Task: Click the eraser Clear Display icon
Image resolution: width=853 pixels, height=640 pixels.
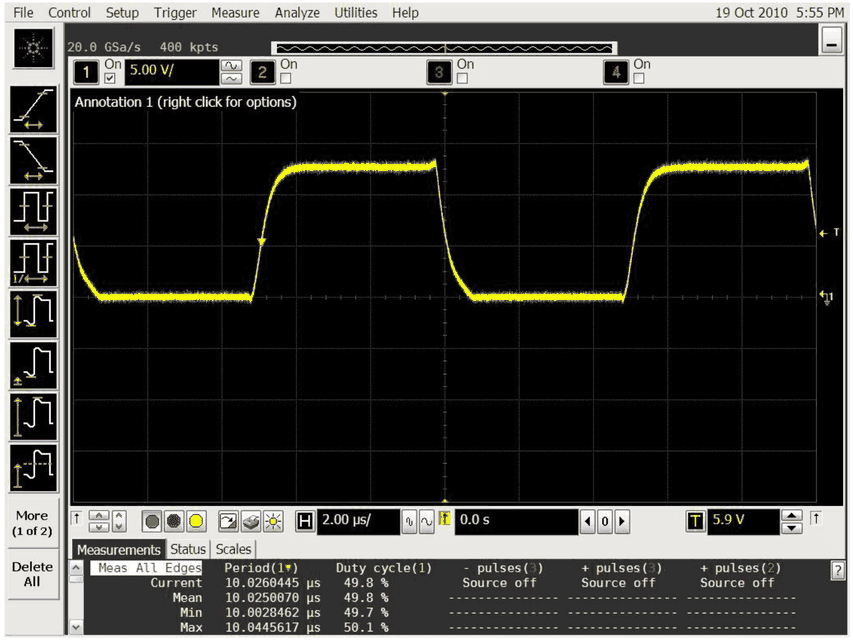Action: pos(251,521)
